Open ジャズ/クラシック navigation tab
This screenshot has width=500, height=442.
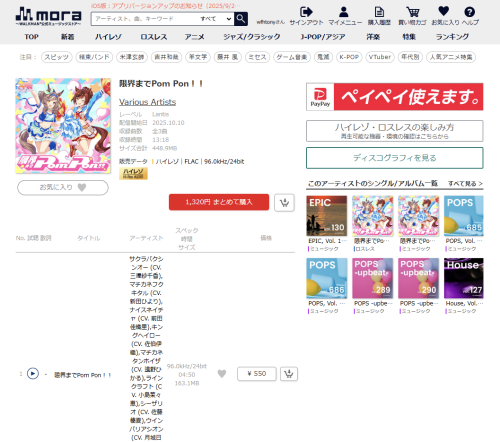click(x=252, y=37)
